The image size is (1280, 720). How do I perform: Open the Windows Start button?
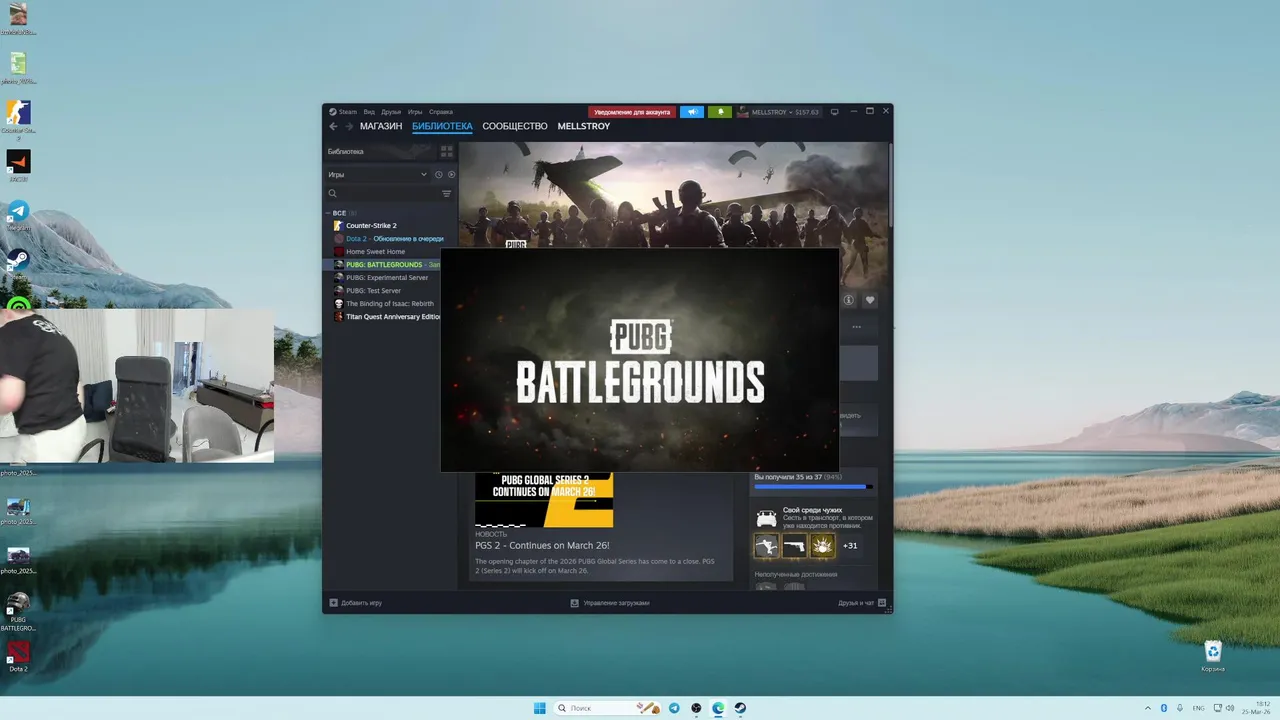pyautogui.click(x=540, y=708)
